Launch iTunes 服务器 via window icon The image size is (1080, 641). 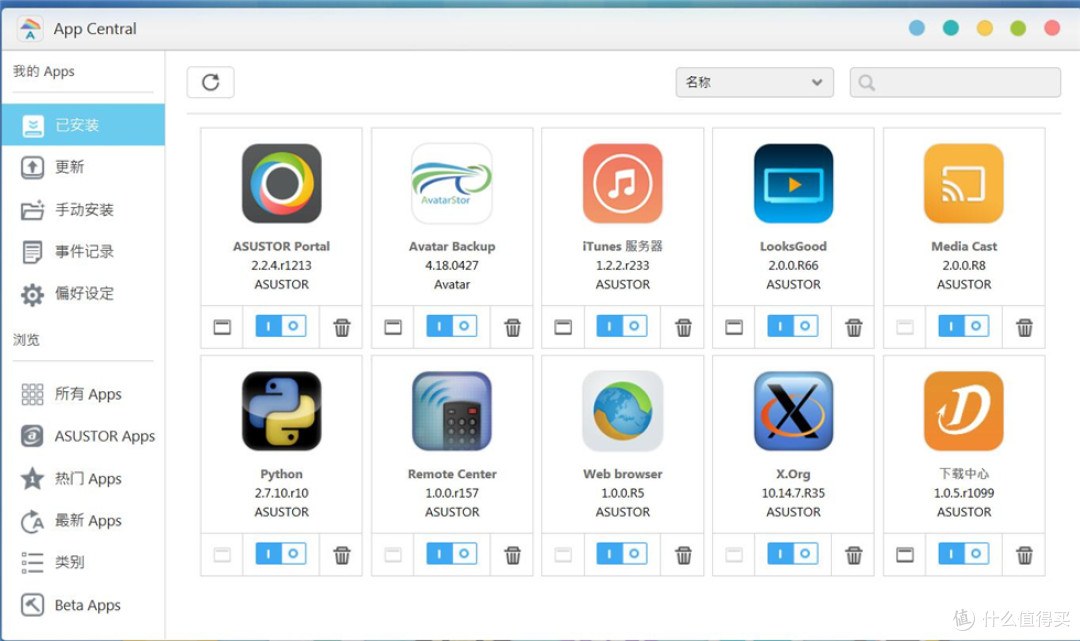[x=563, y=327]
